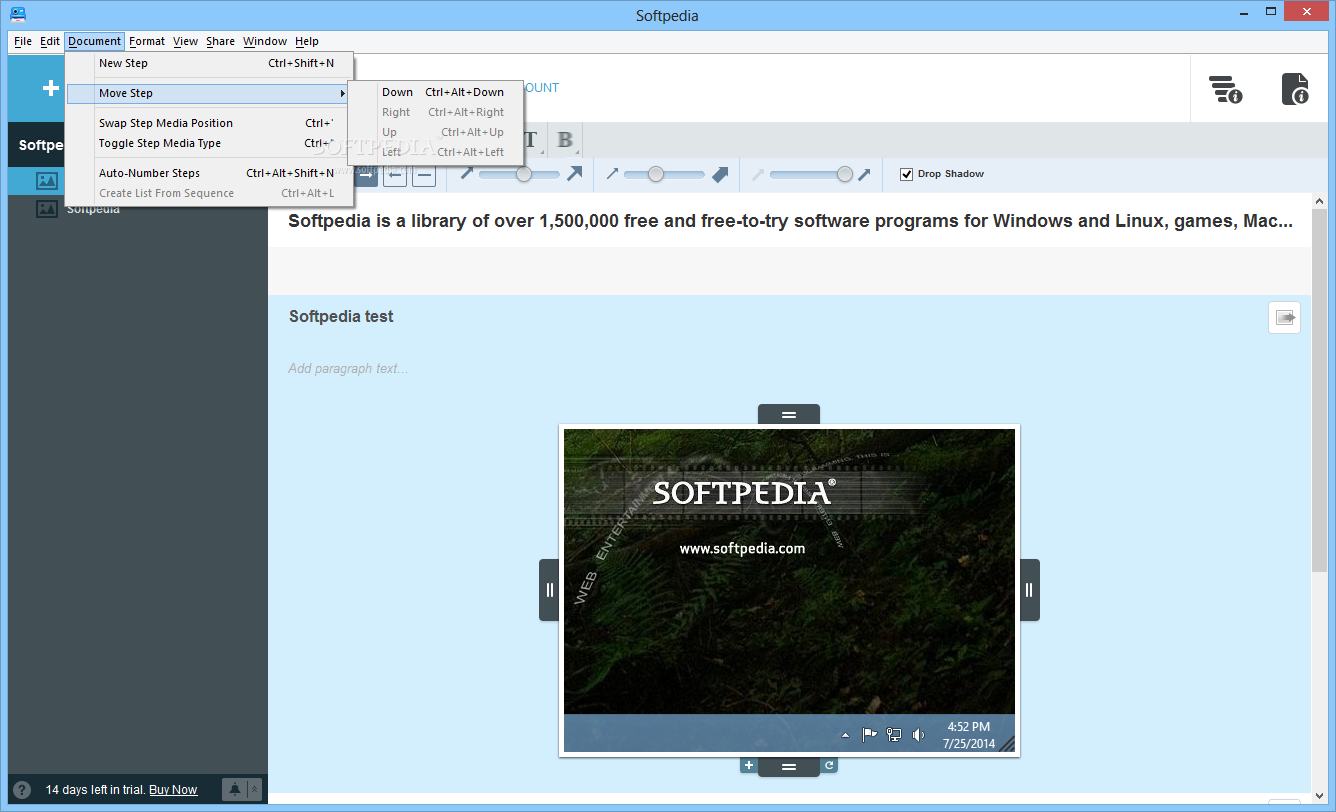This screenshot has height=812, width=1336.
Task: Choose Swap Step Media Position
Action: (x=210, y=123)
